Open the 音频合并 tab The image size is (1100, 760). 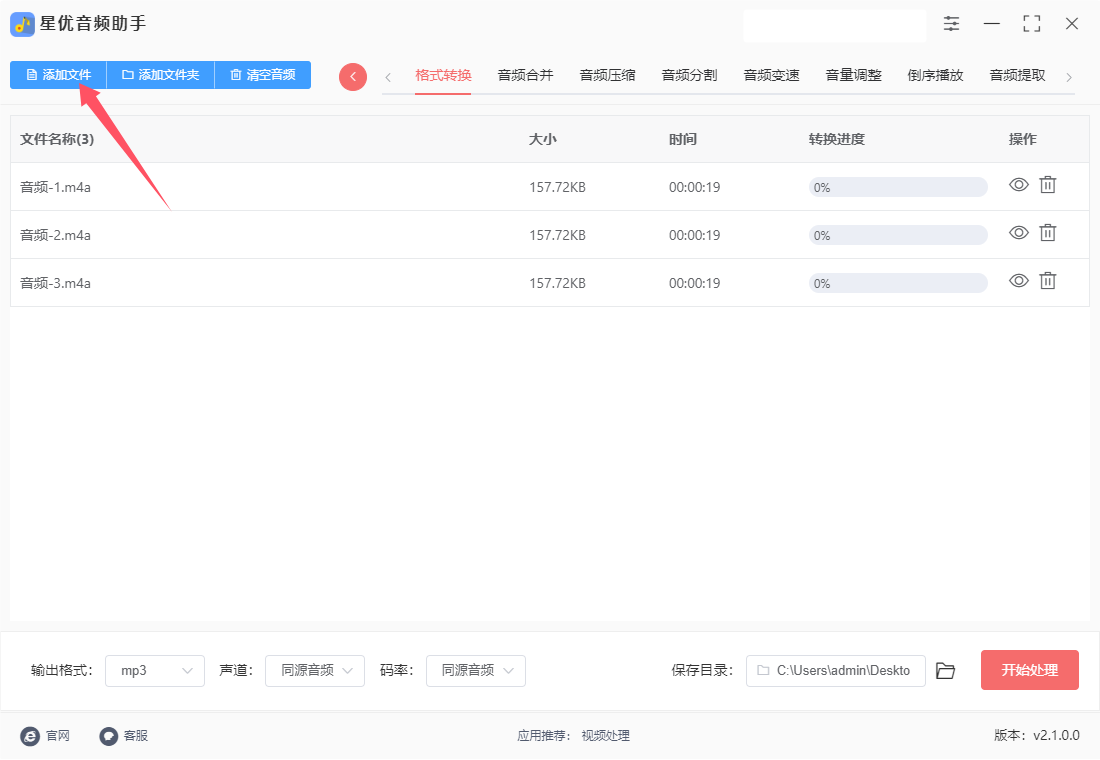pos(525,75)
